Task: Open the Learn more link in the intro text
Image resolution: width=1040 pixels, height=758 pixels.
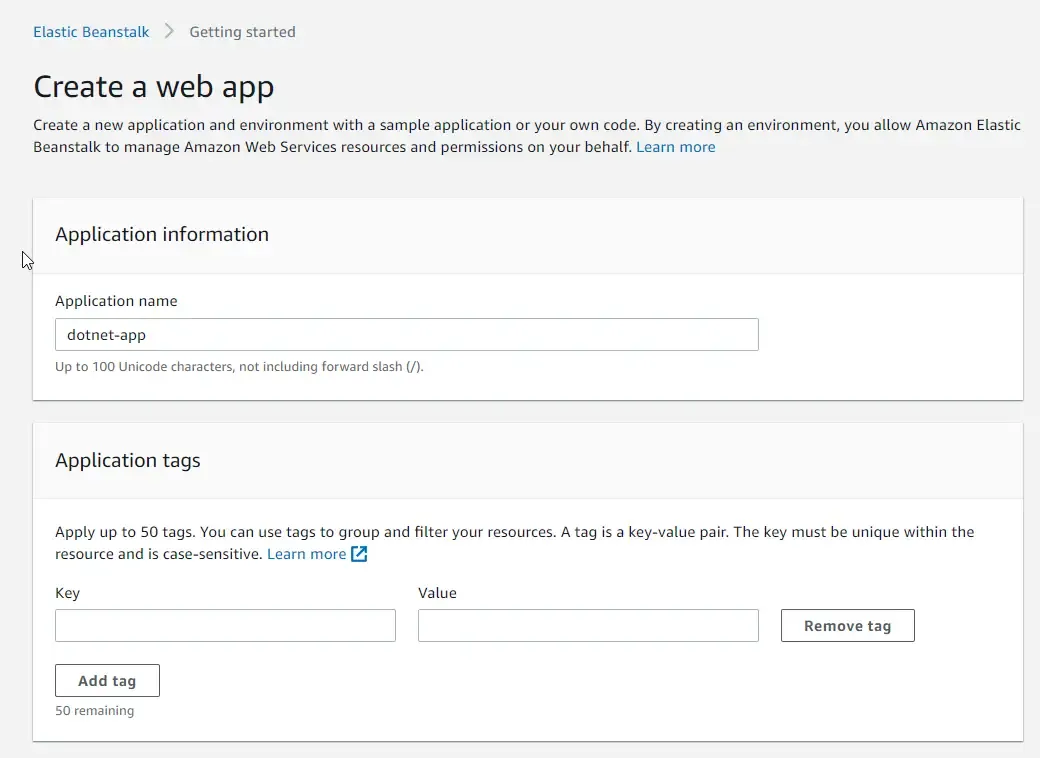Action: (675, 146)
